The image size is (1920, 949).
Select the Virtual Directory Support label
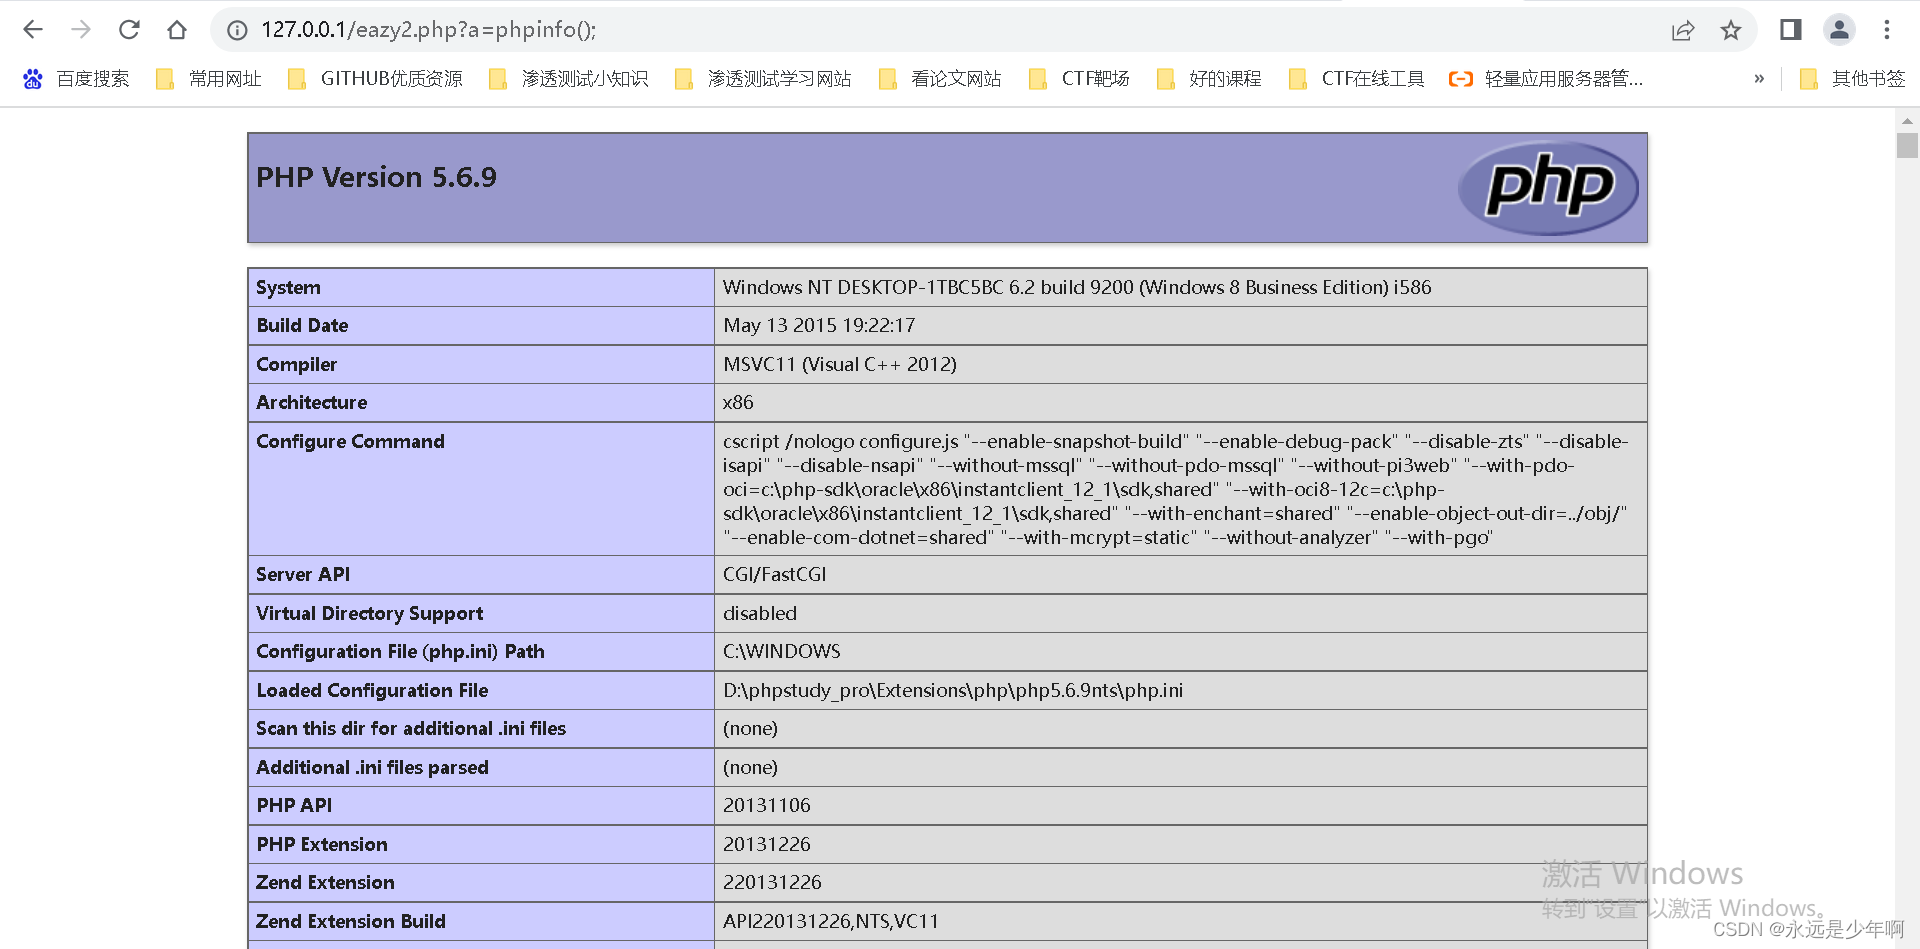pos(369,614)
